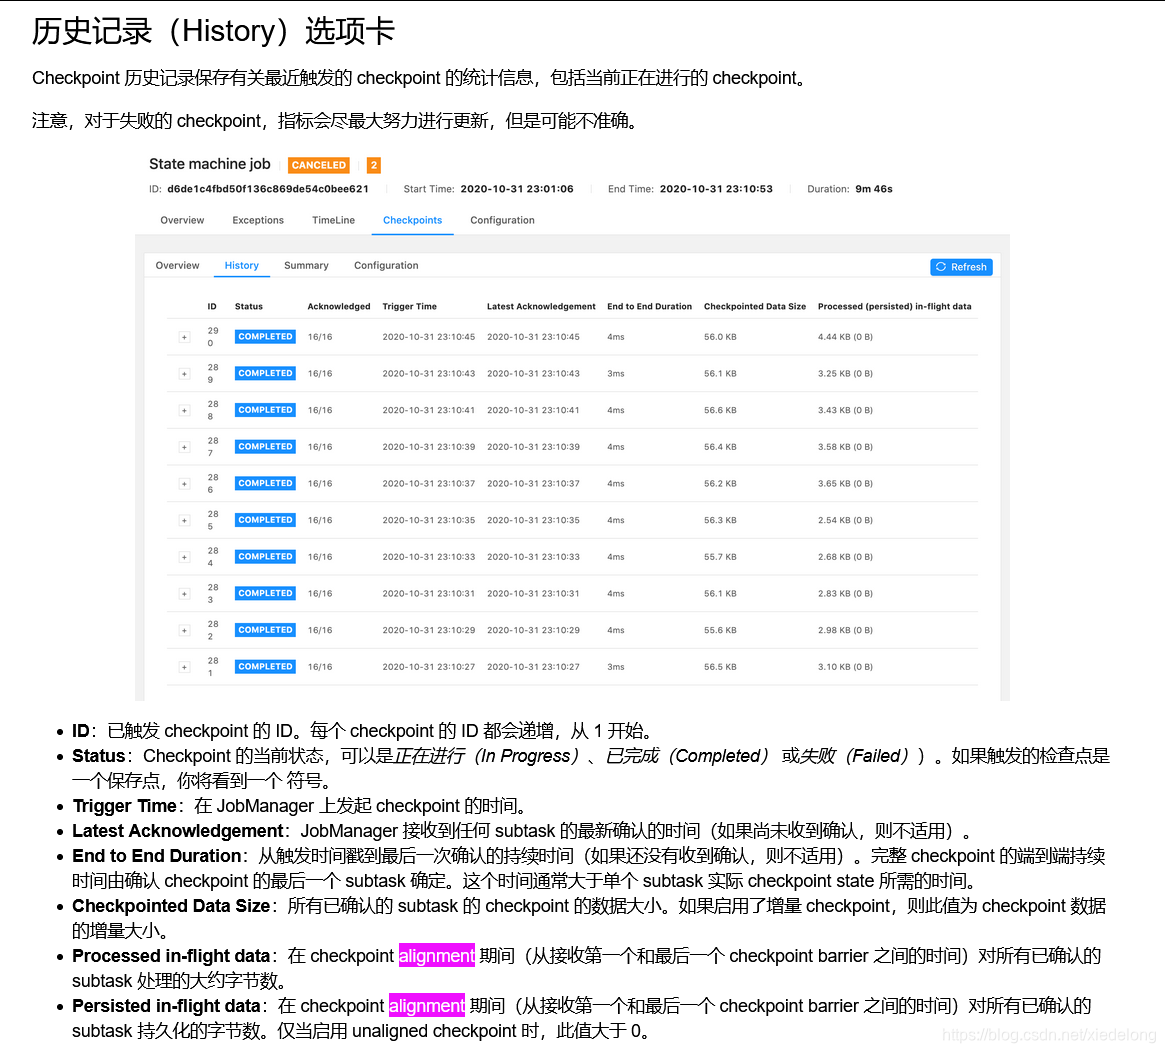
Task: Click COMPLETED badge for checkpoint 290
Action: pos(265,337)
